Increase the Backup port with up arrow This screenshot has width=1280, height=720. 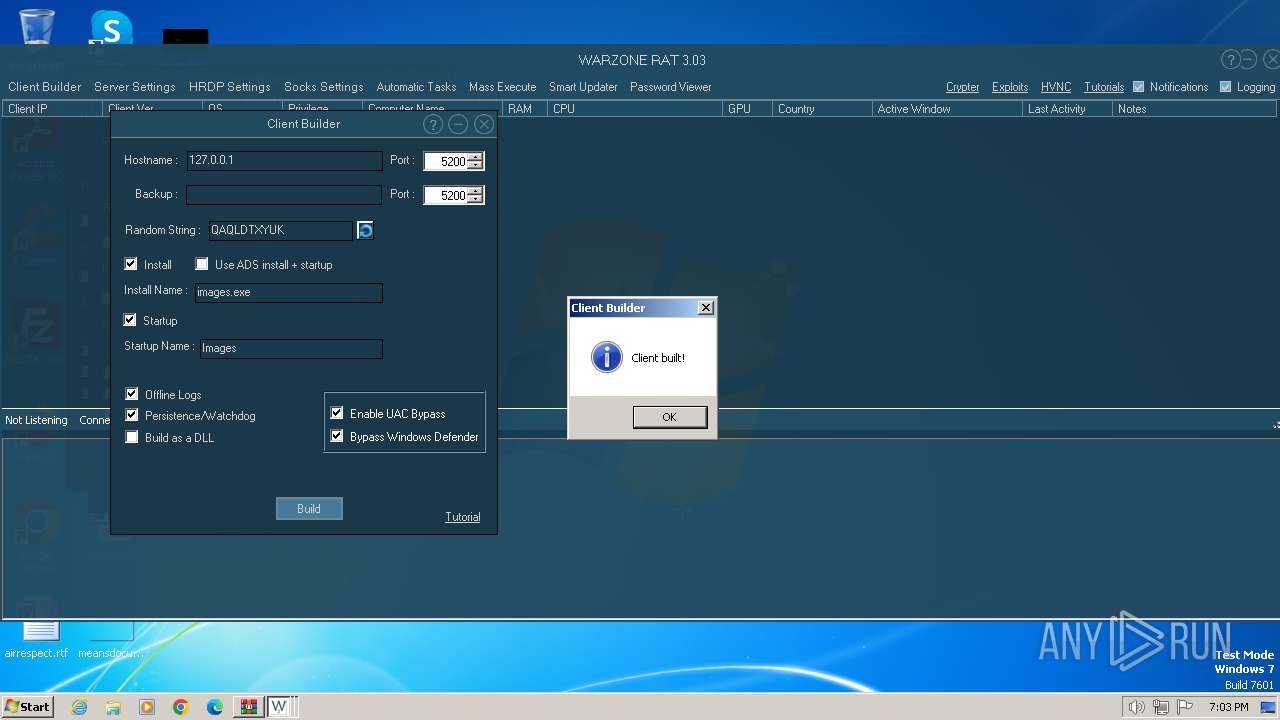[475, 191]
